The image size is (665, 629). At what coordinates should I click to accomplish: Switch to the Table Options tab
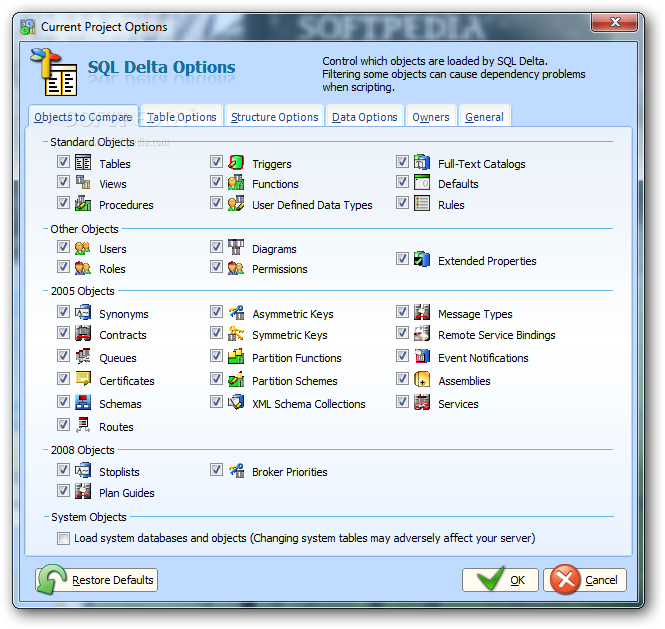[x=182, y=117]
